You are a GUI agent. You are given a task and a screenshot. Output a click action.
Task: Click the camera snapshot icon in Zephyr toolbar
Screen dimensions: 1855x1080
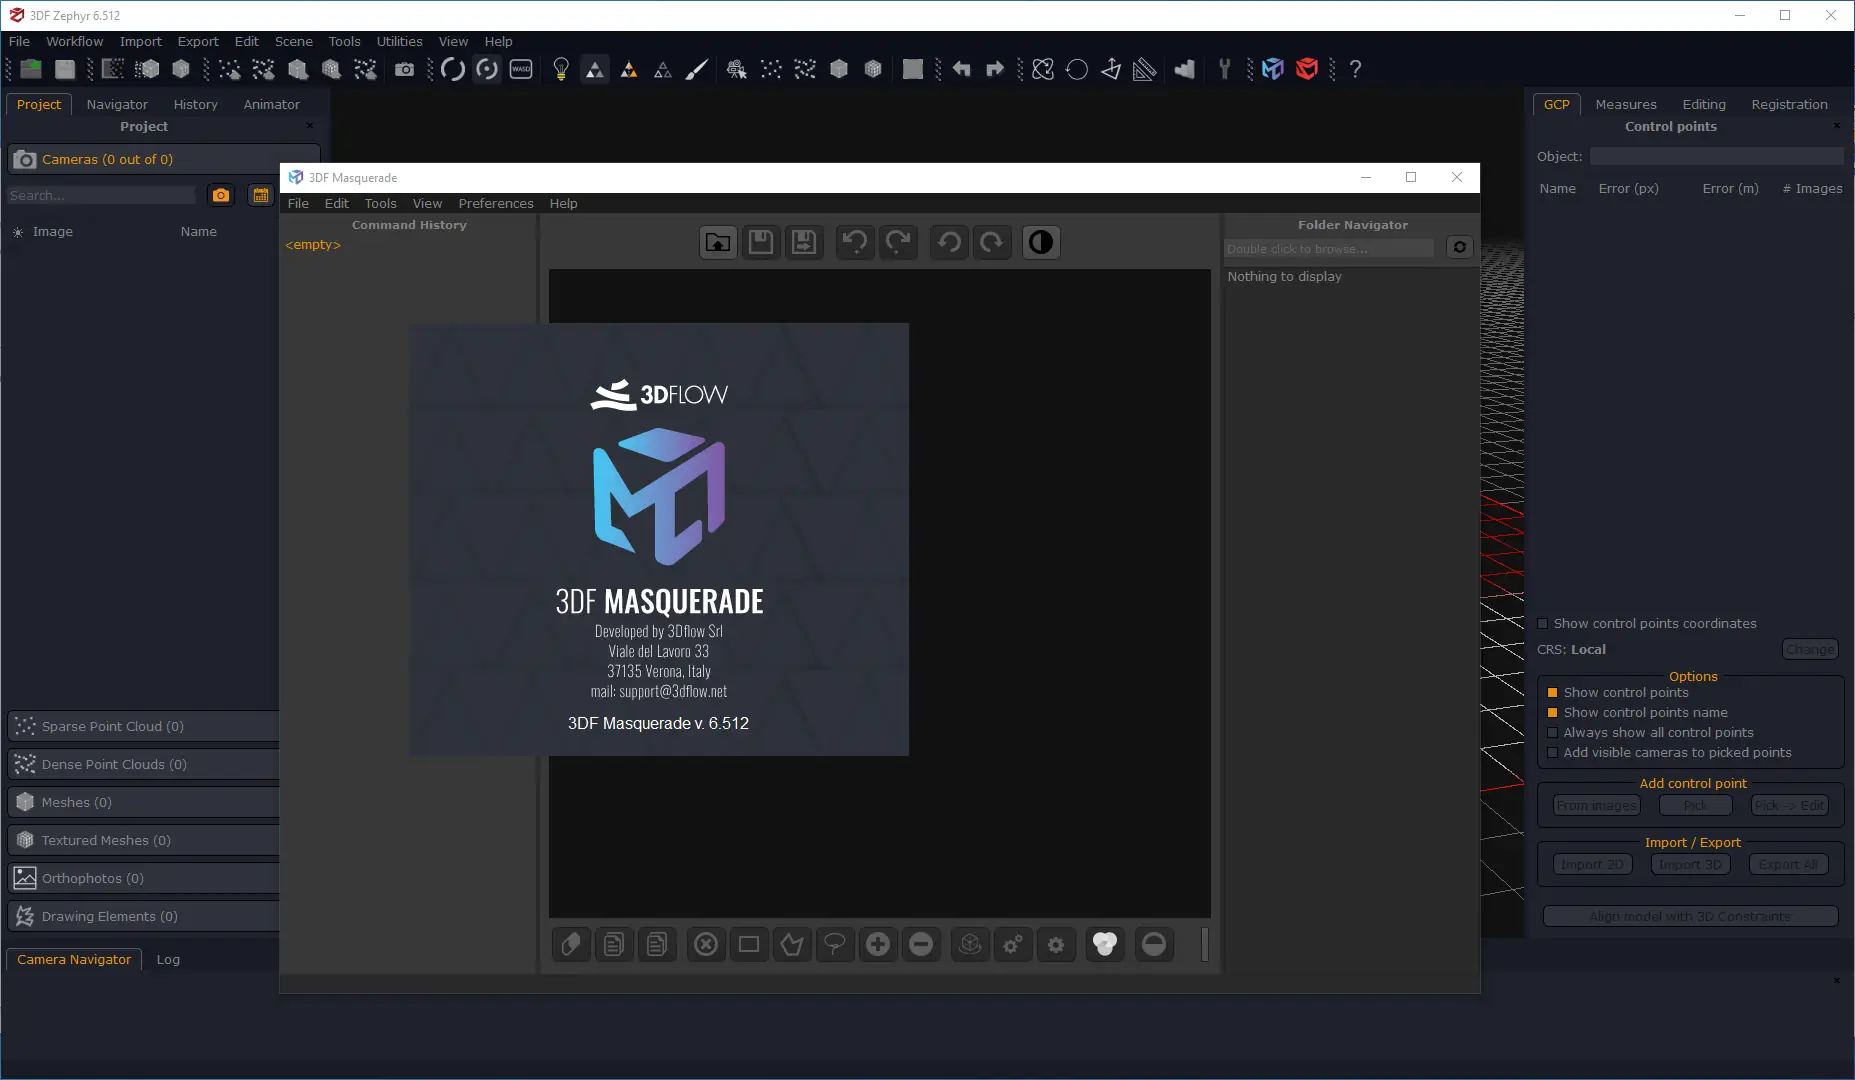(x=404, y=69)
